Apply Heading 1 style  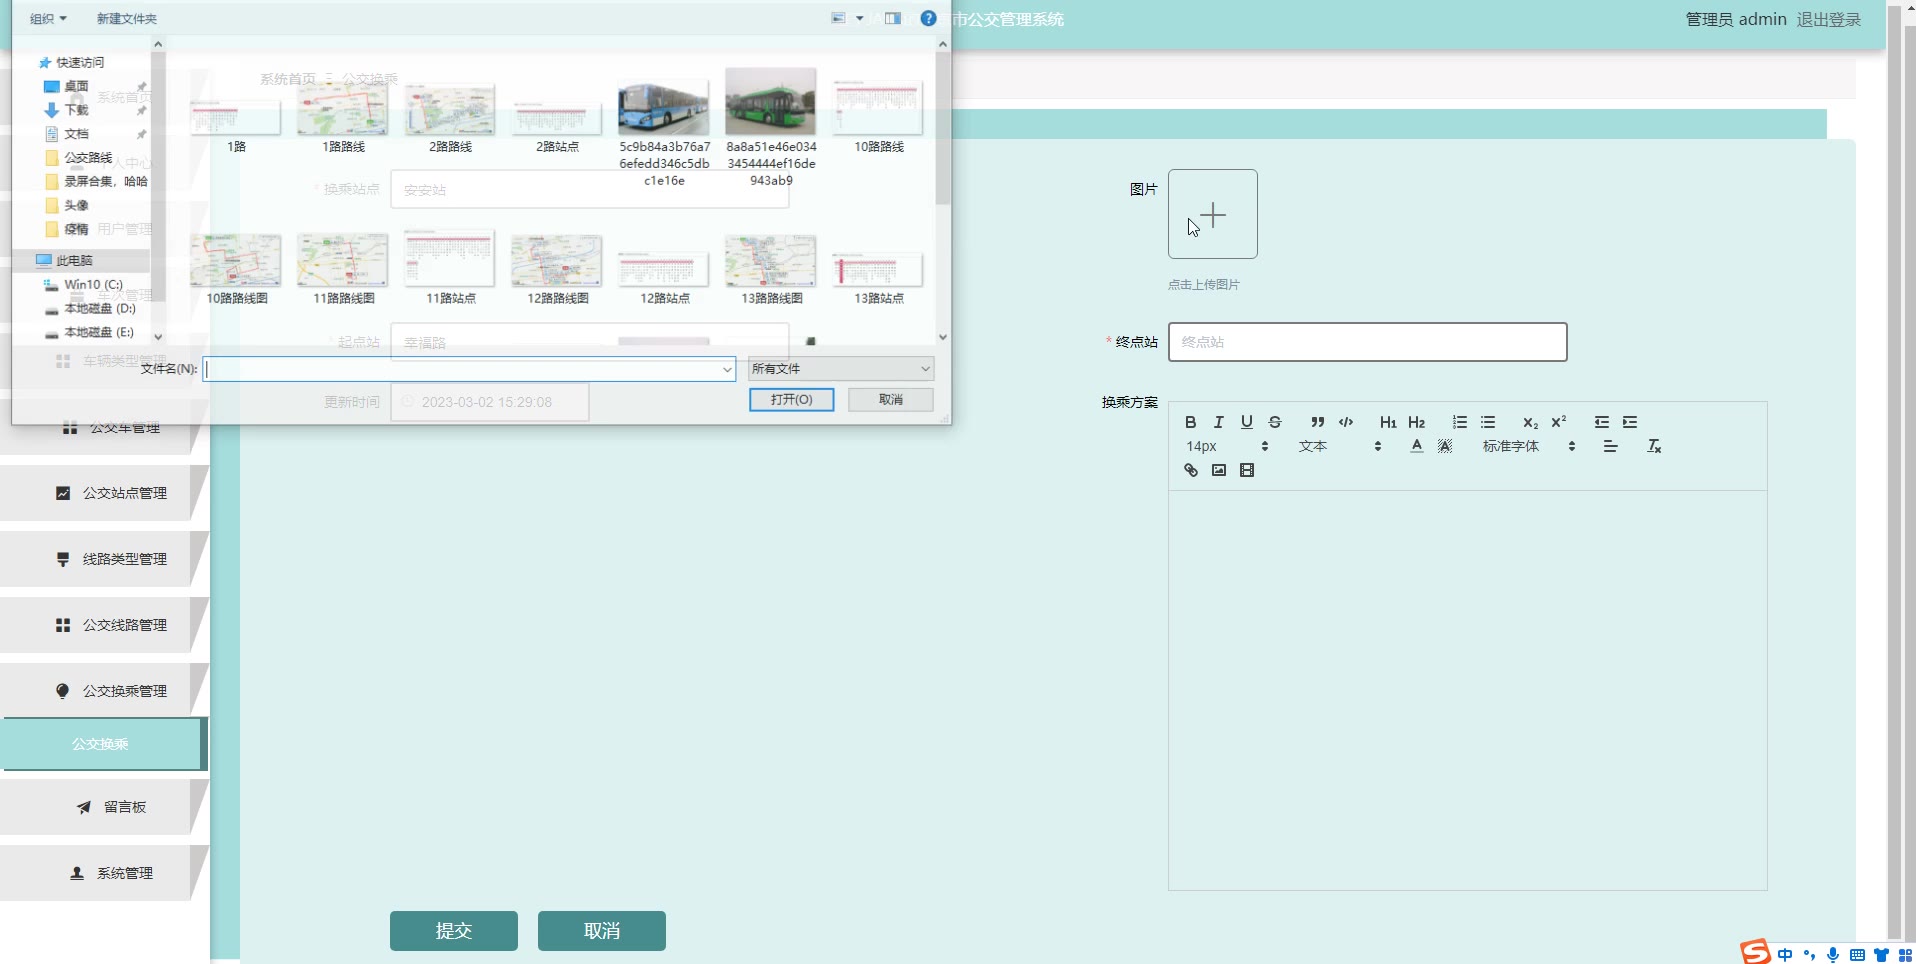[x=1388, y=422]
